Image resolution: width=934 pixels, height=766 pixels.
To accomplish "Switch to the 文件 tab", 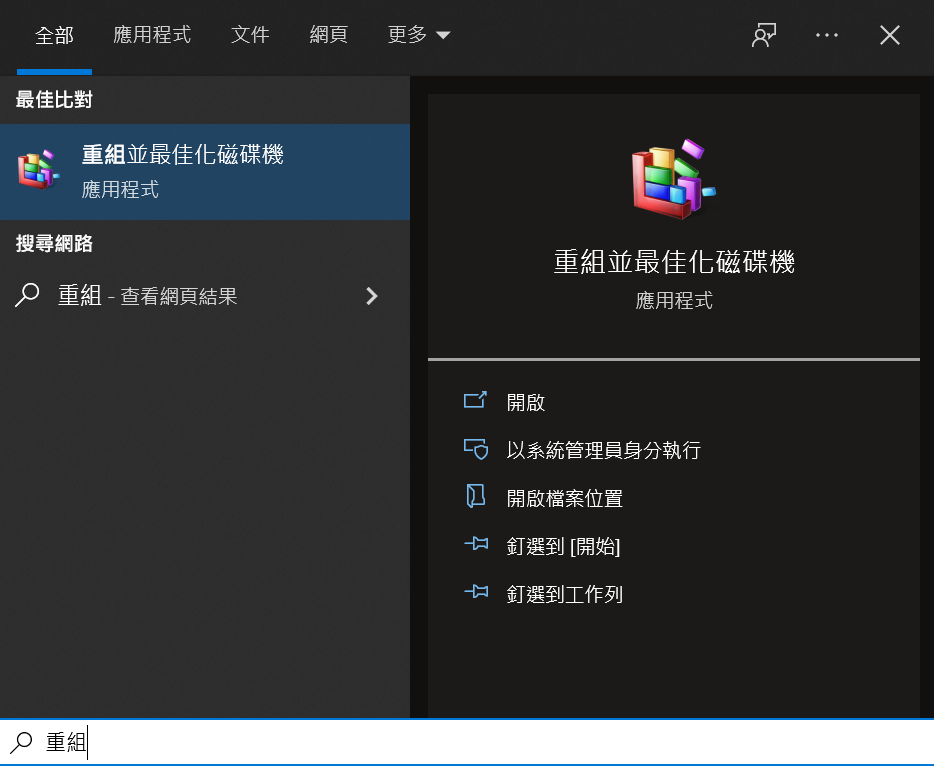I will (x=250, y=35).
